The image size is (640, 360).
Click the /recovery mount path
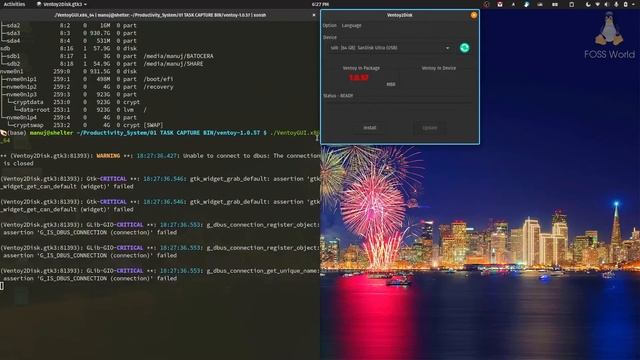pyautogui.click(x=158, y=87)
